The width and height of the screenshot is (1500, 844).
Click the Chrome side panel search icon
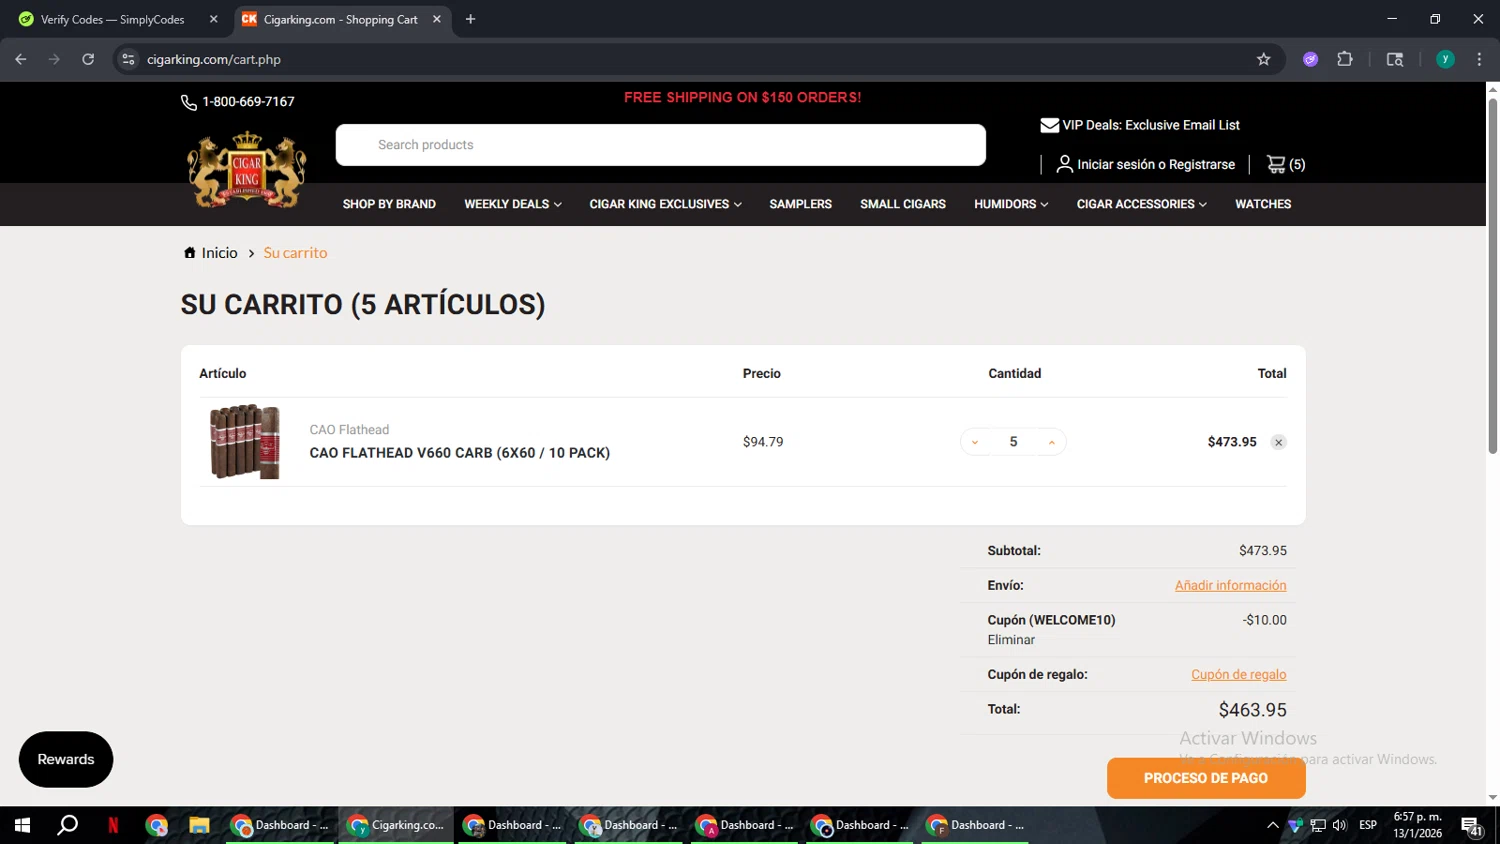pos(1395,59)
